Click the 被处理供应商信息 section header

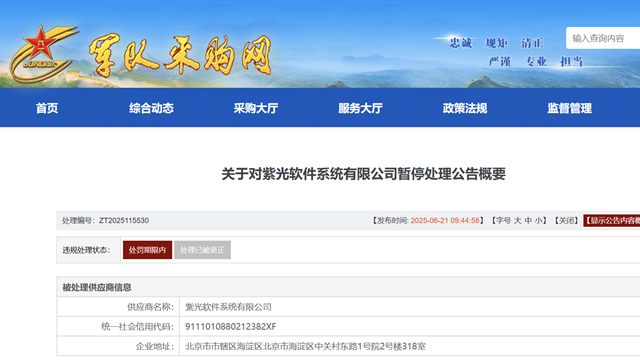[x=97, y=287]
